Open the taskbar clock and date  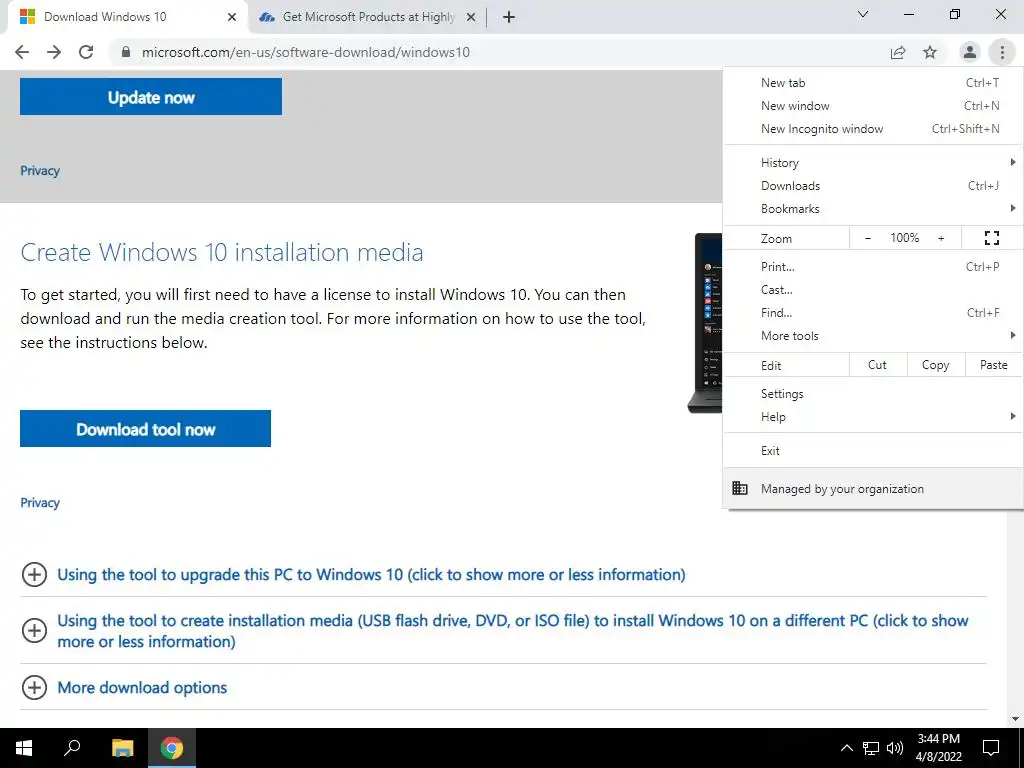(938, 748)
